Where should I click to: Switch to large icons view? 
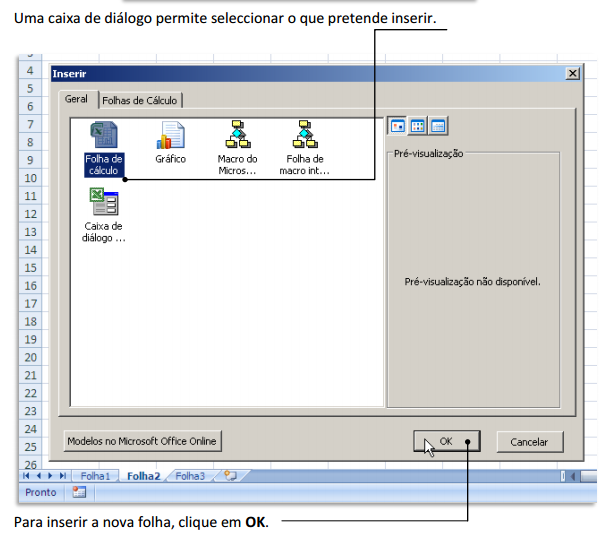coord(397,125)
